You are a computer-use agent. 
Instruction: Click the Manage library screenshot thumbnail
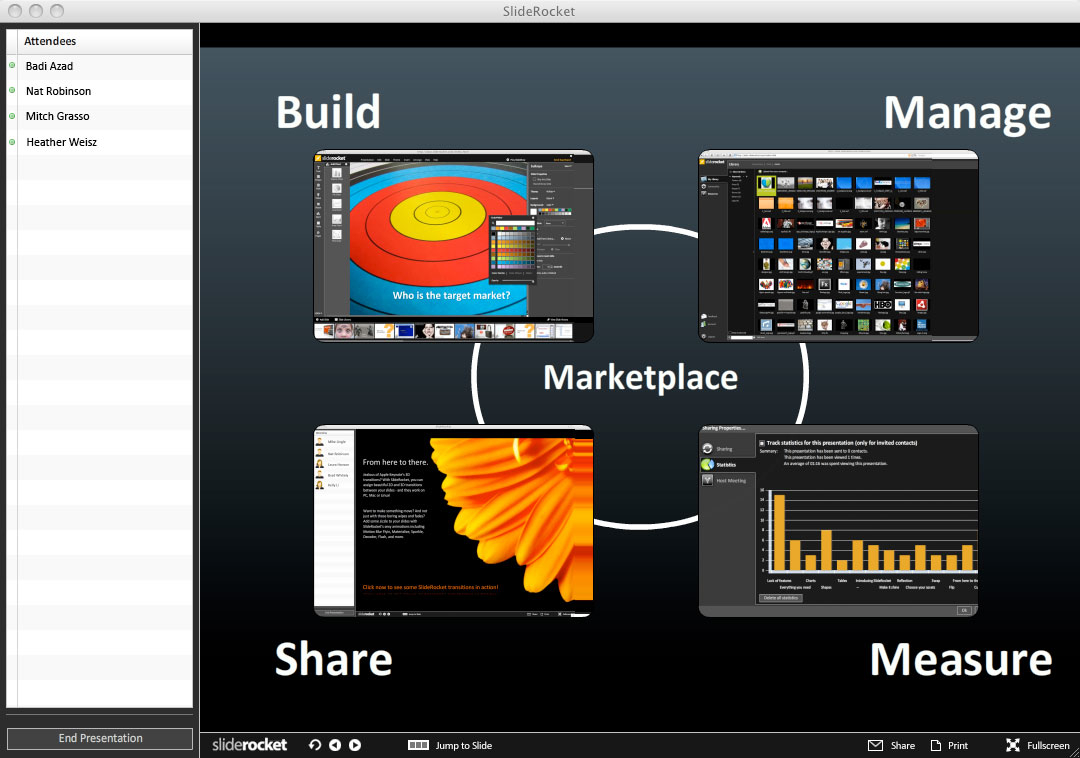tap(838, 245)
